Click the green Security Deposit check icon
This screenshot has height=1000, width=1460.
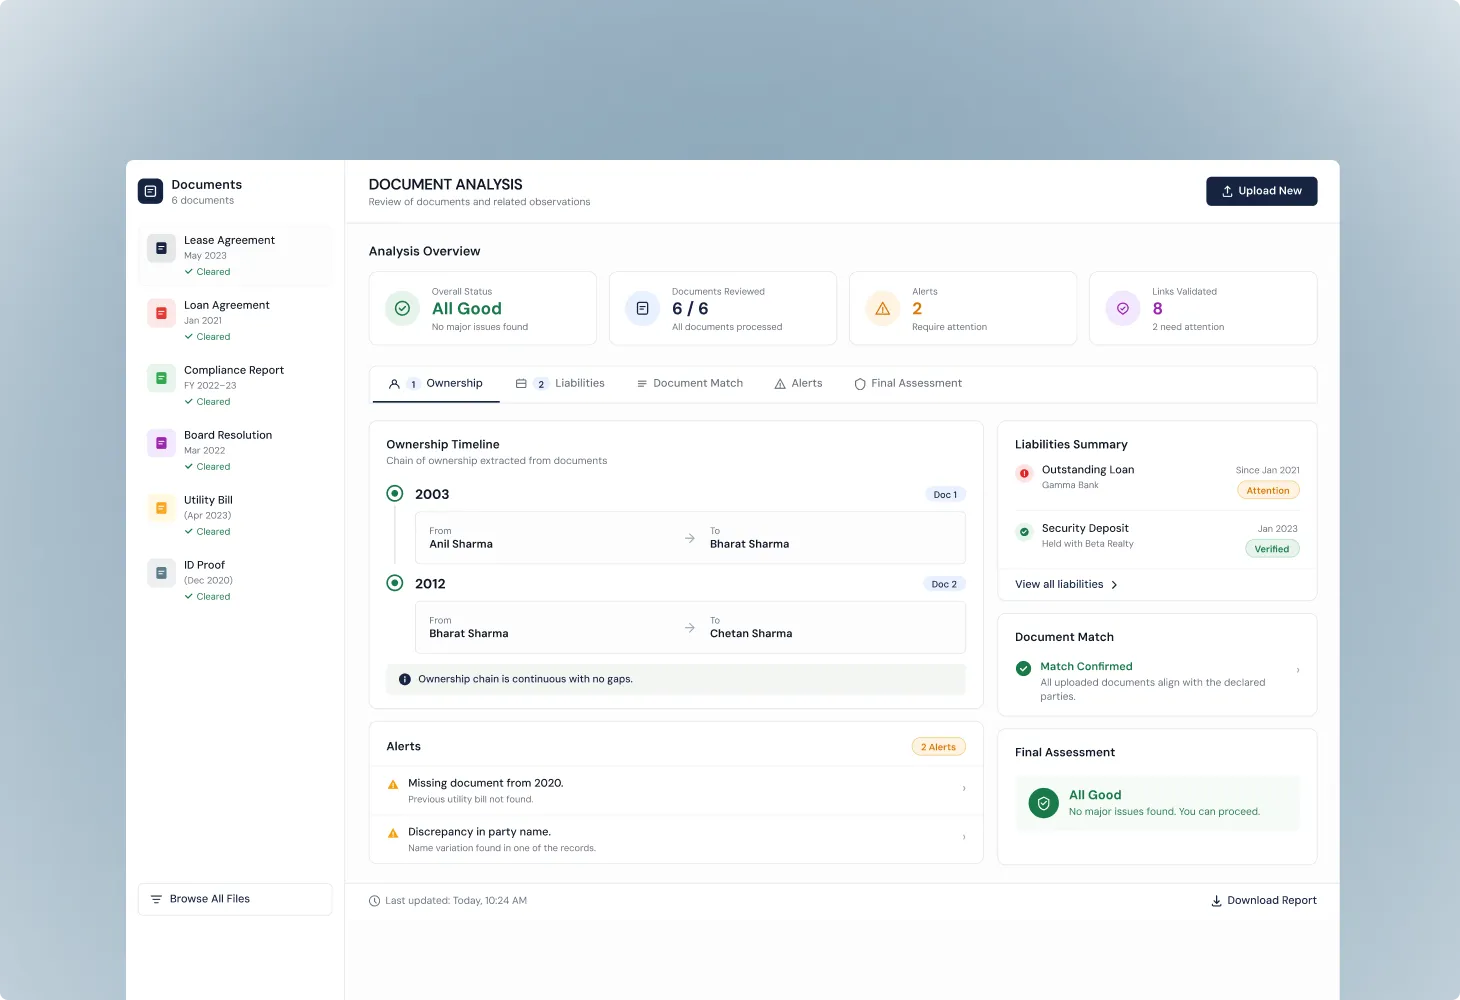1024,532
